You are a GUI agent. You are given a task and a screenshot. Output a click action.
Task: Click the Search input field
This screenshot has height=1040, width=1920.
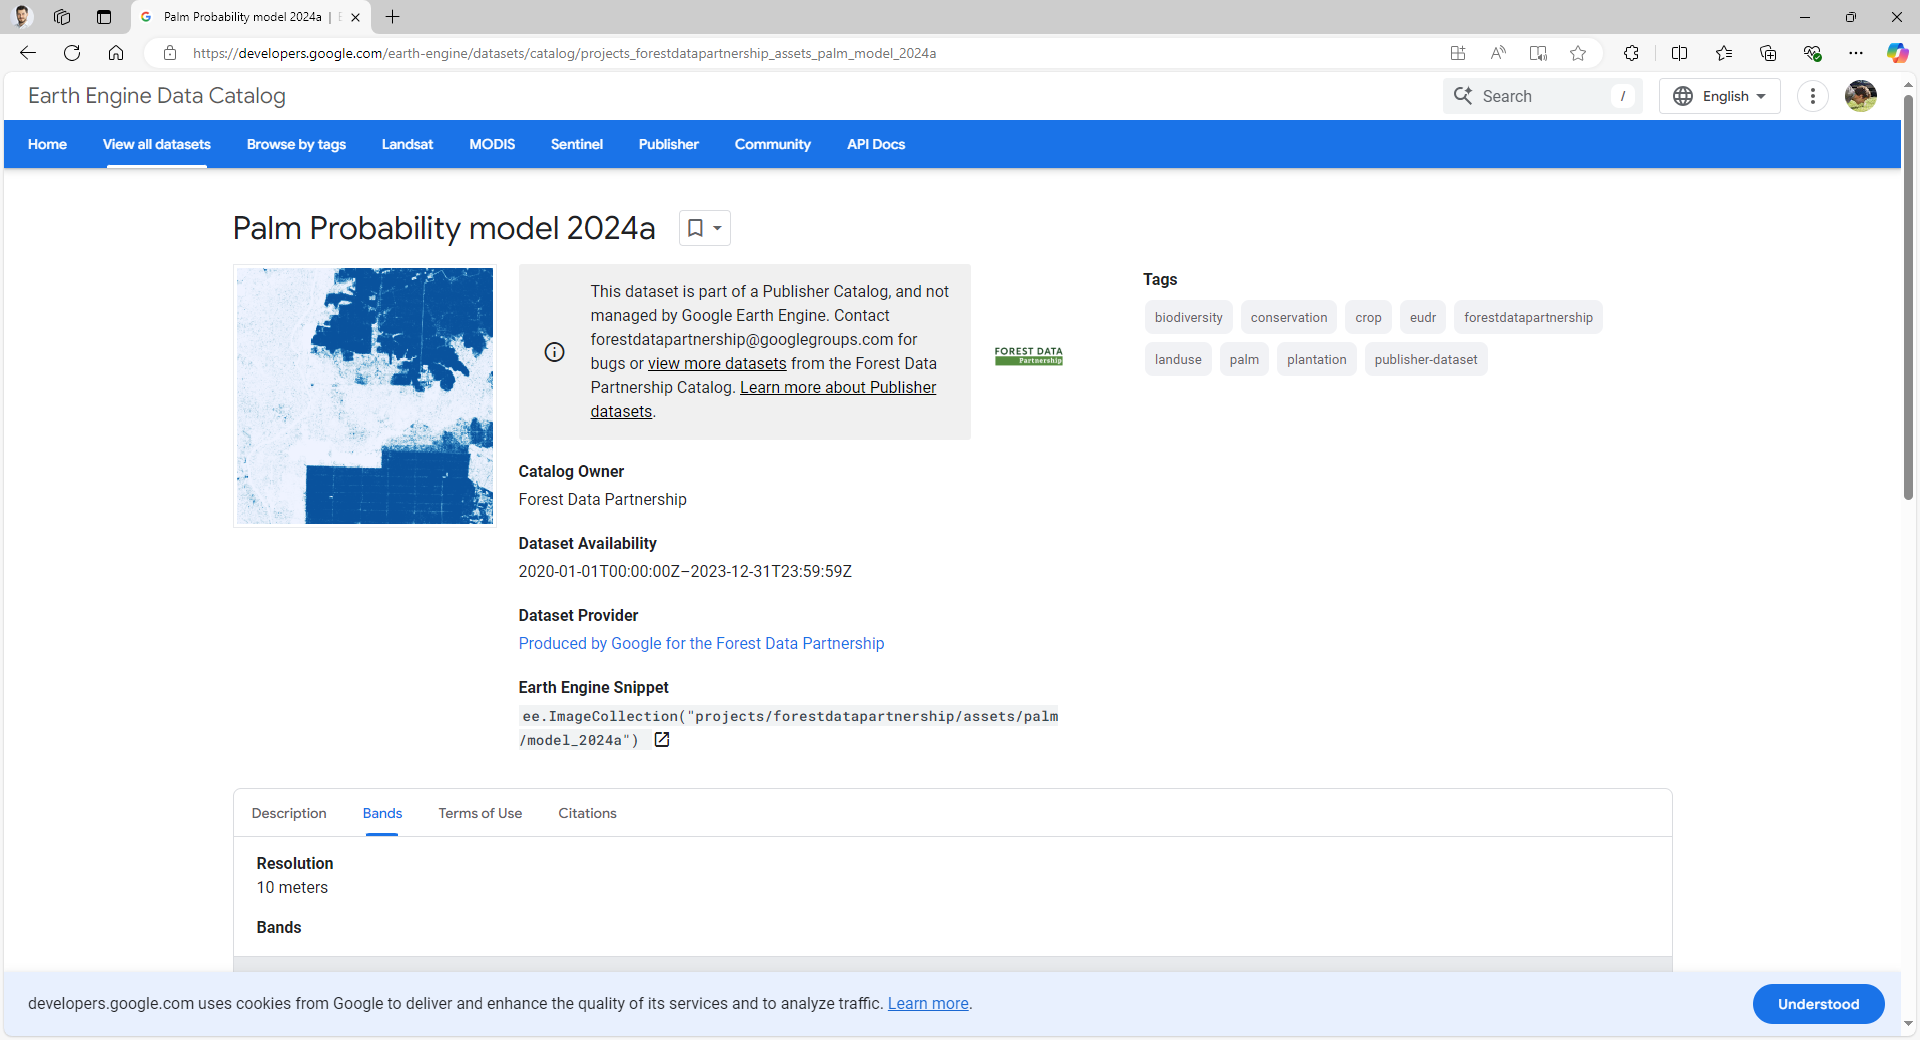(x=1540, y=96)
